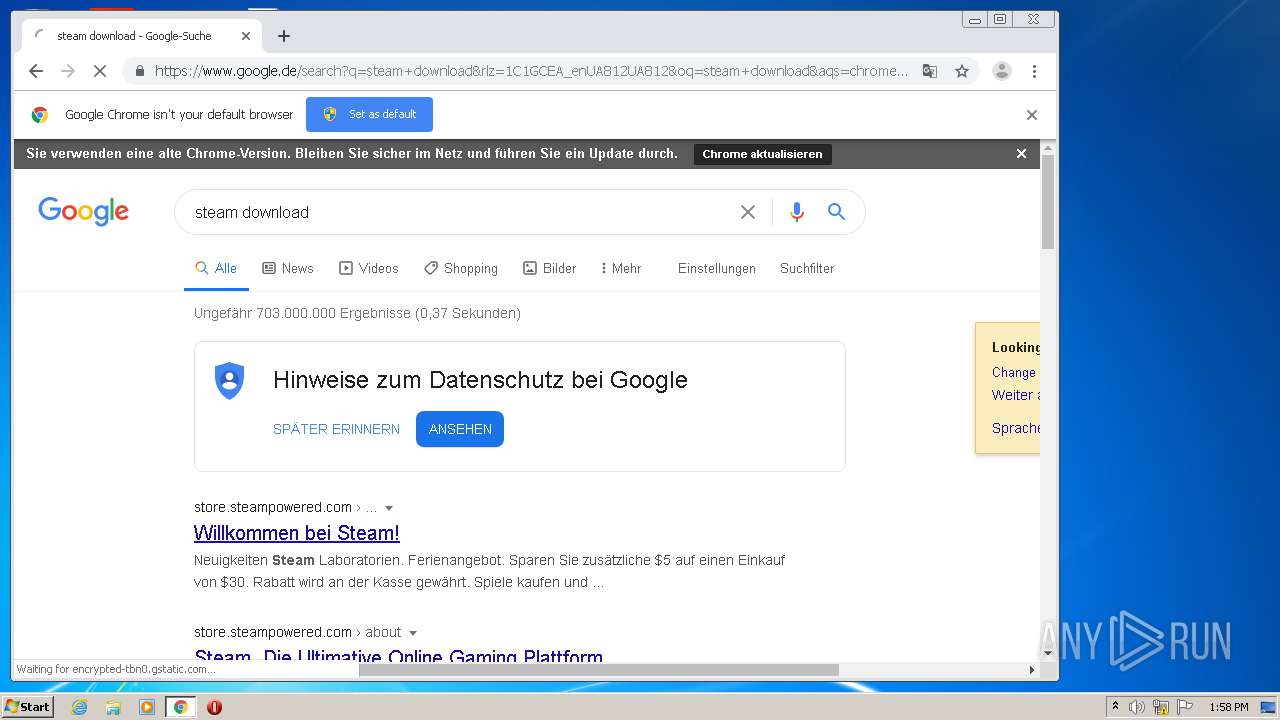The height and width of the screenshot is (720, 1280).
Task: Click the Change link in yellow popup
Action: (x=1014, y=372)
